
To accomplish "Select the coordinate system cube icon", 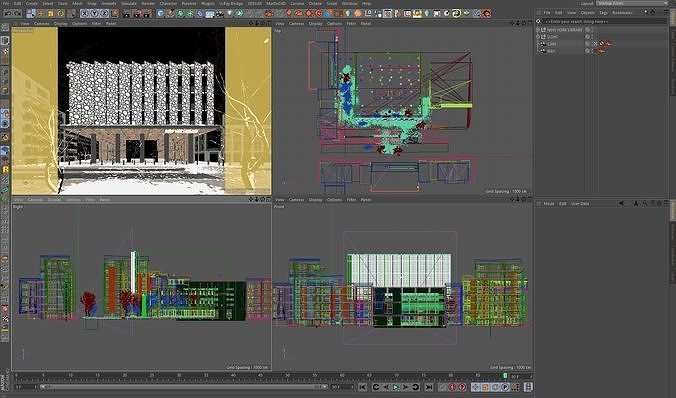I will (x=115, y=14).
